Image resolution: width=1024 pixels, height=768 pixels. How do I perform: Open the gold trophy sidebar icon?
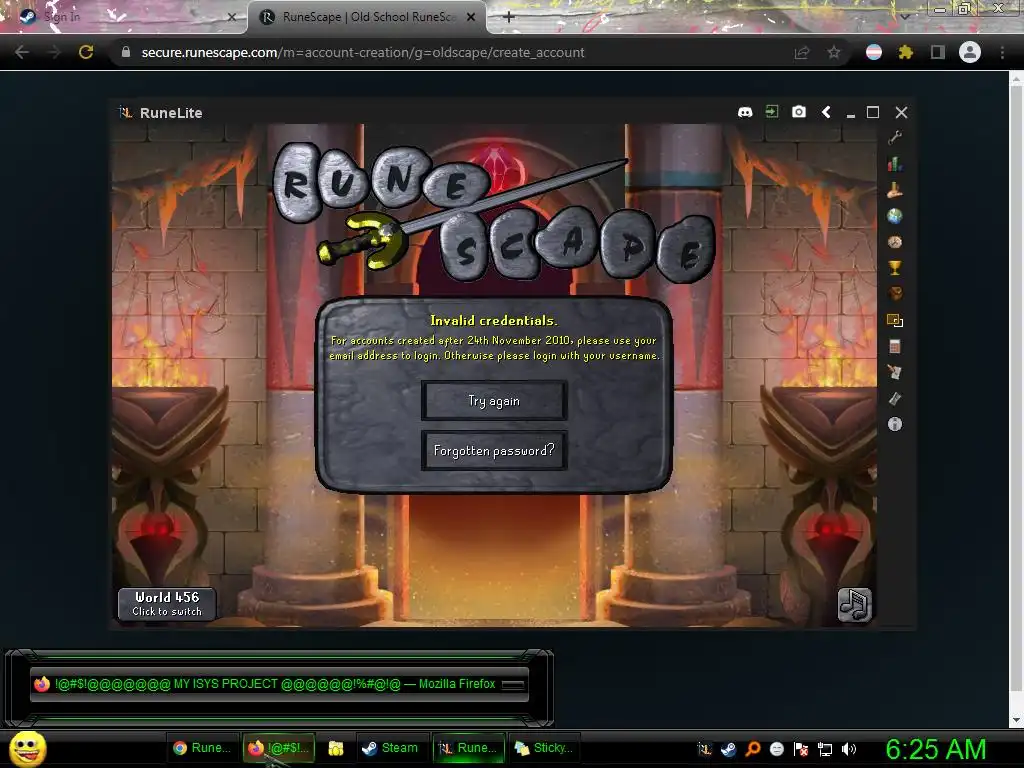click(x=895, y=268)
